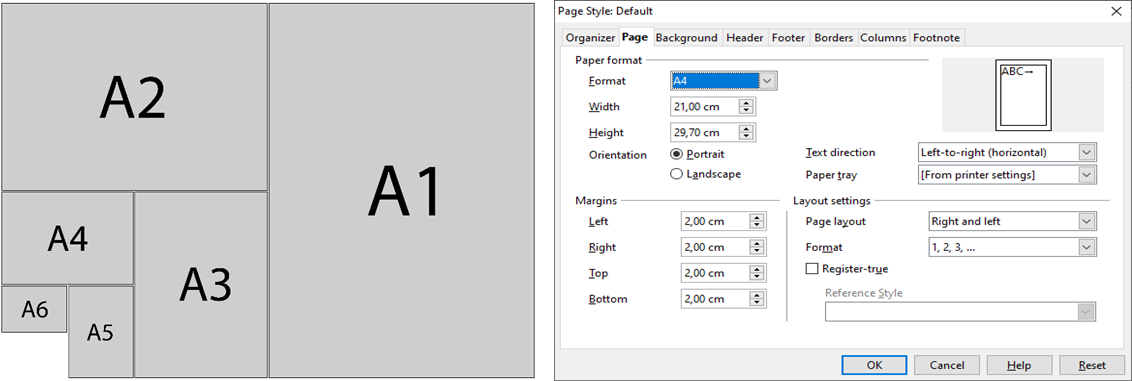Viewport: 1132px width, 381px height.
Task: Increase the Left margin using up arrow
Action: pyautogui.click(x=757, y=217)
